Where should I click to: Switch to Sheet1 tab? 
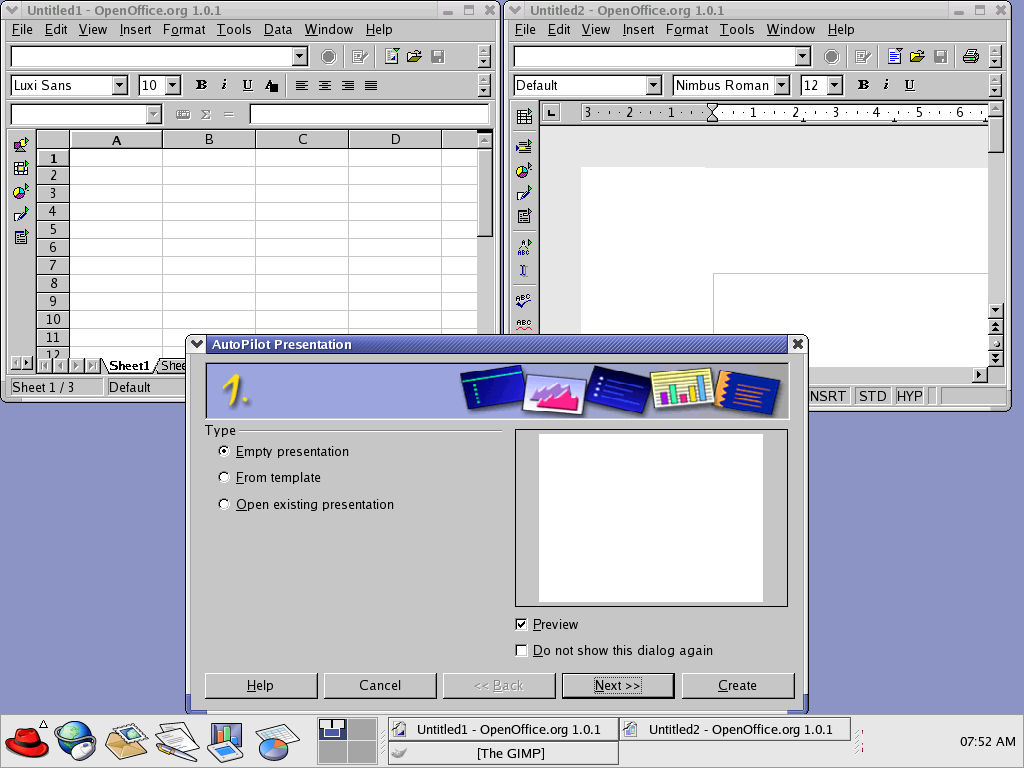pos(129,366)
